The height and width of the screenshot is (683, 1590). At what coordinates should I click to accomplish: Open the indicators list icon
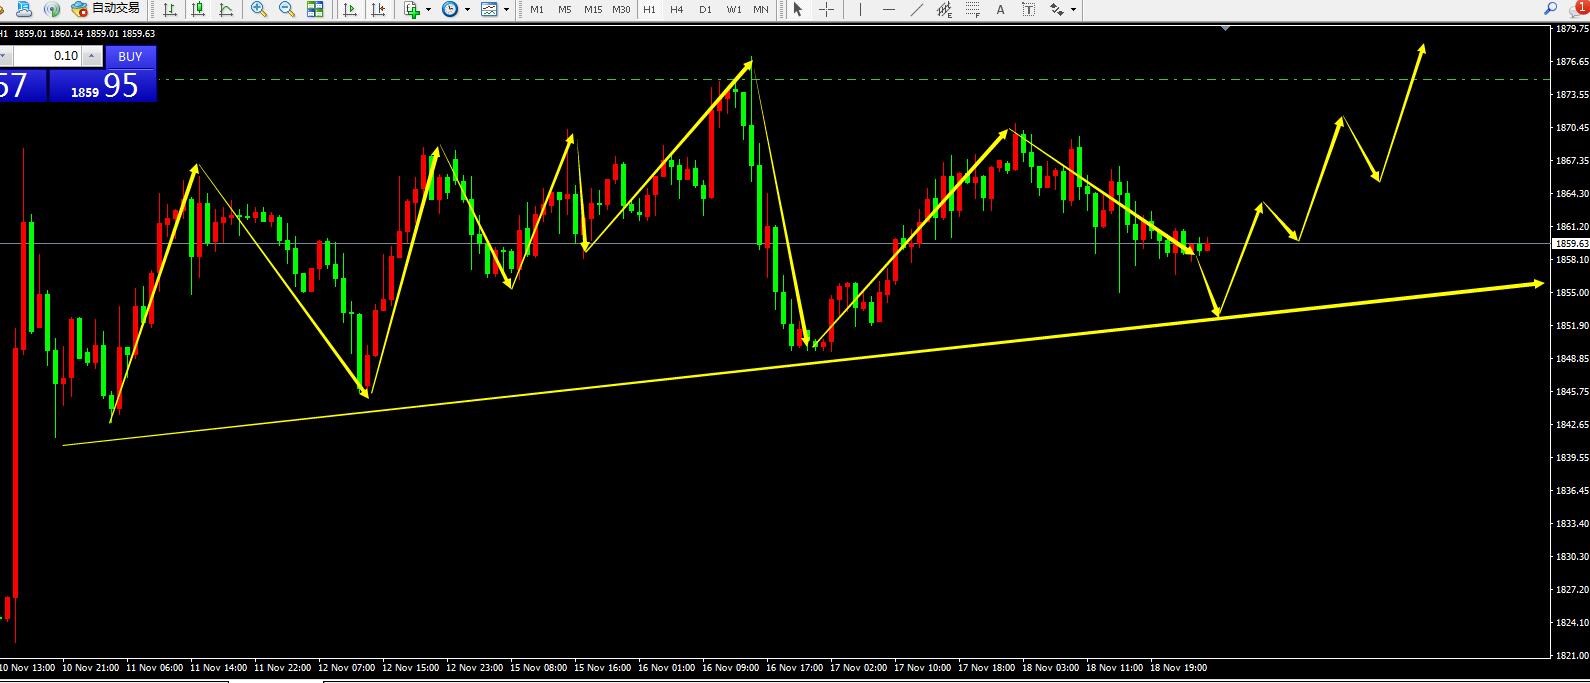pyautogui.click(x=411, y=9)
